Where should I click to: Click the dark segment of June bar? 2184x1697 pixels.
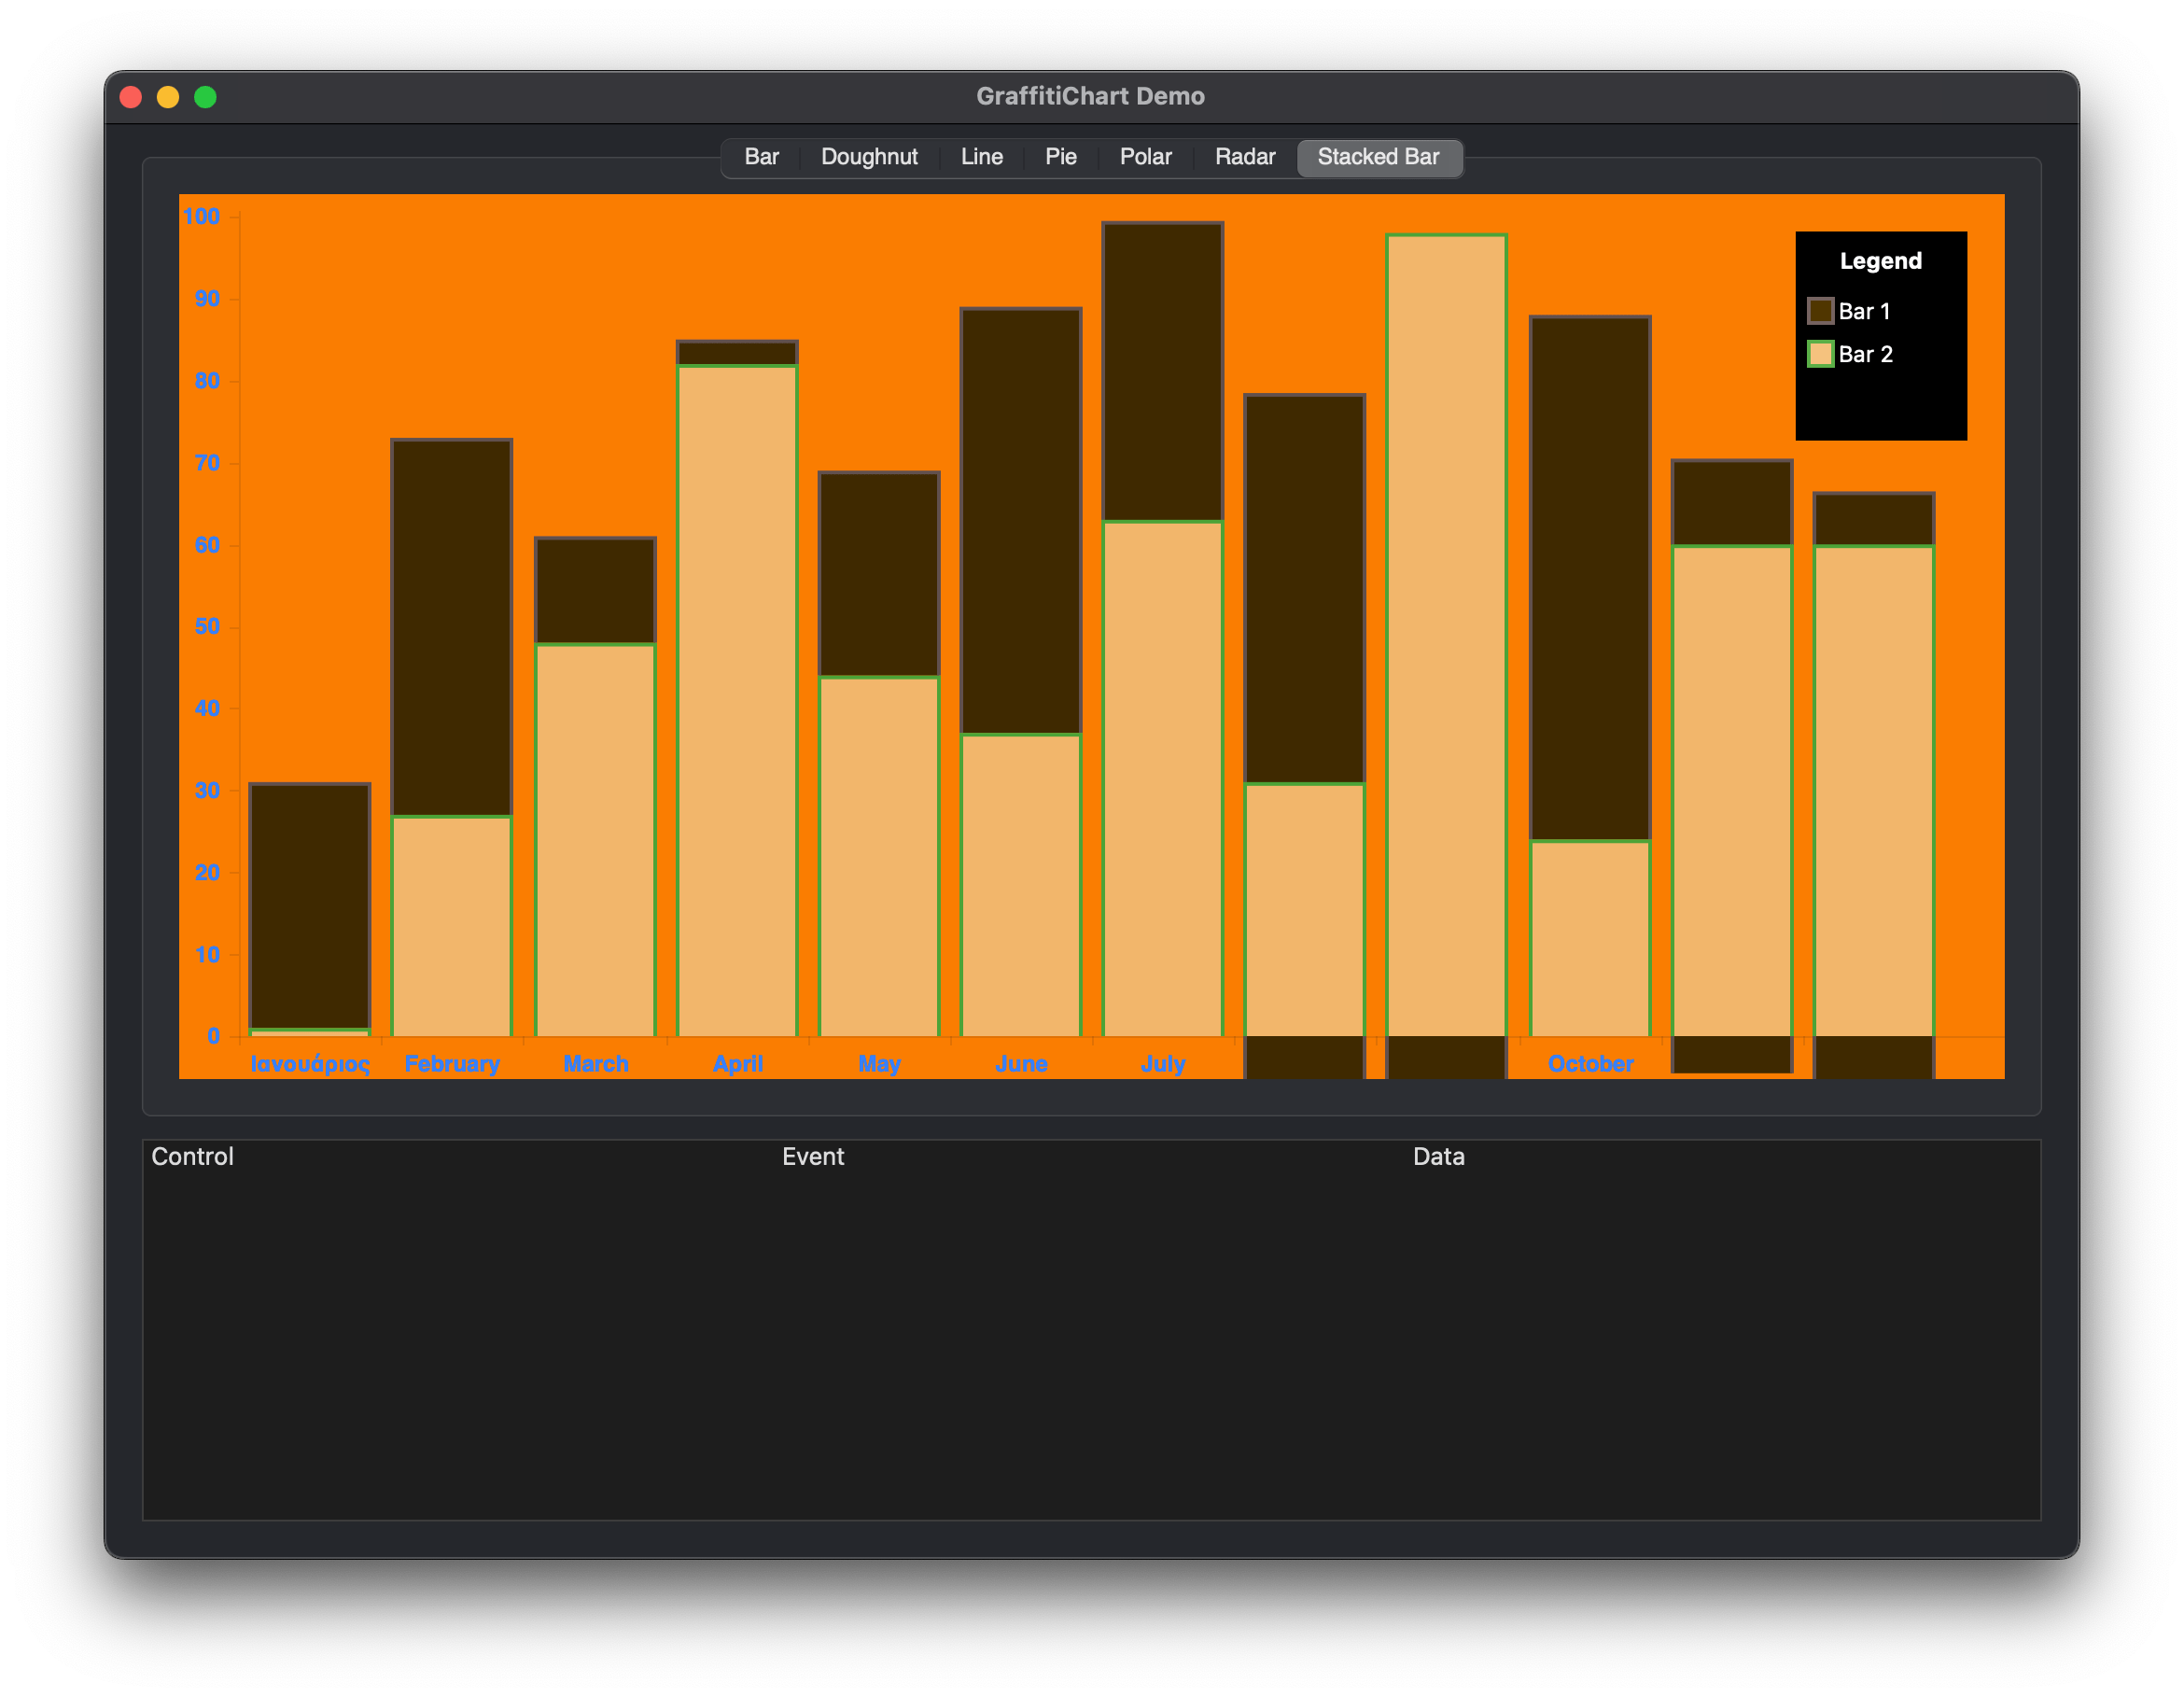pyautogui.click(x=1020, y=520)
